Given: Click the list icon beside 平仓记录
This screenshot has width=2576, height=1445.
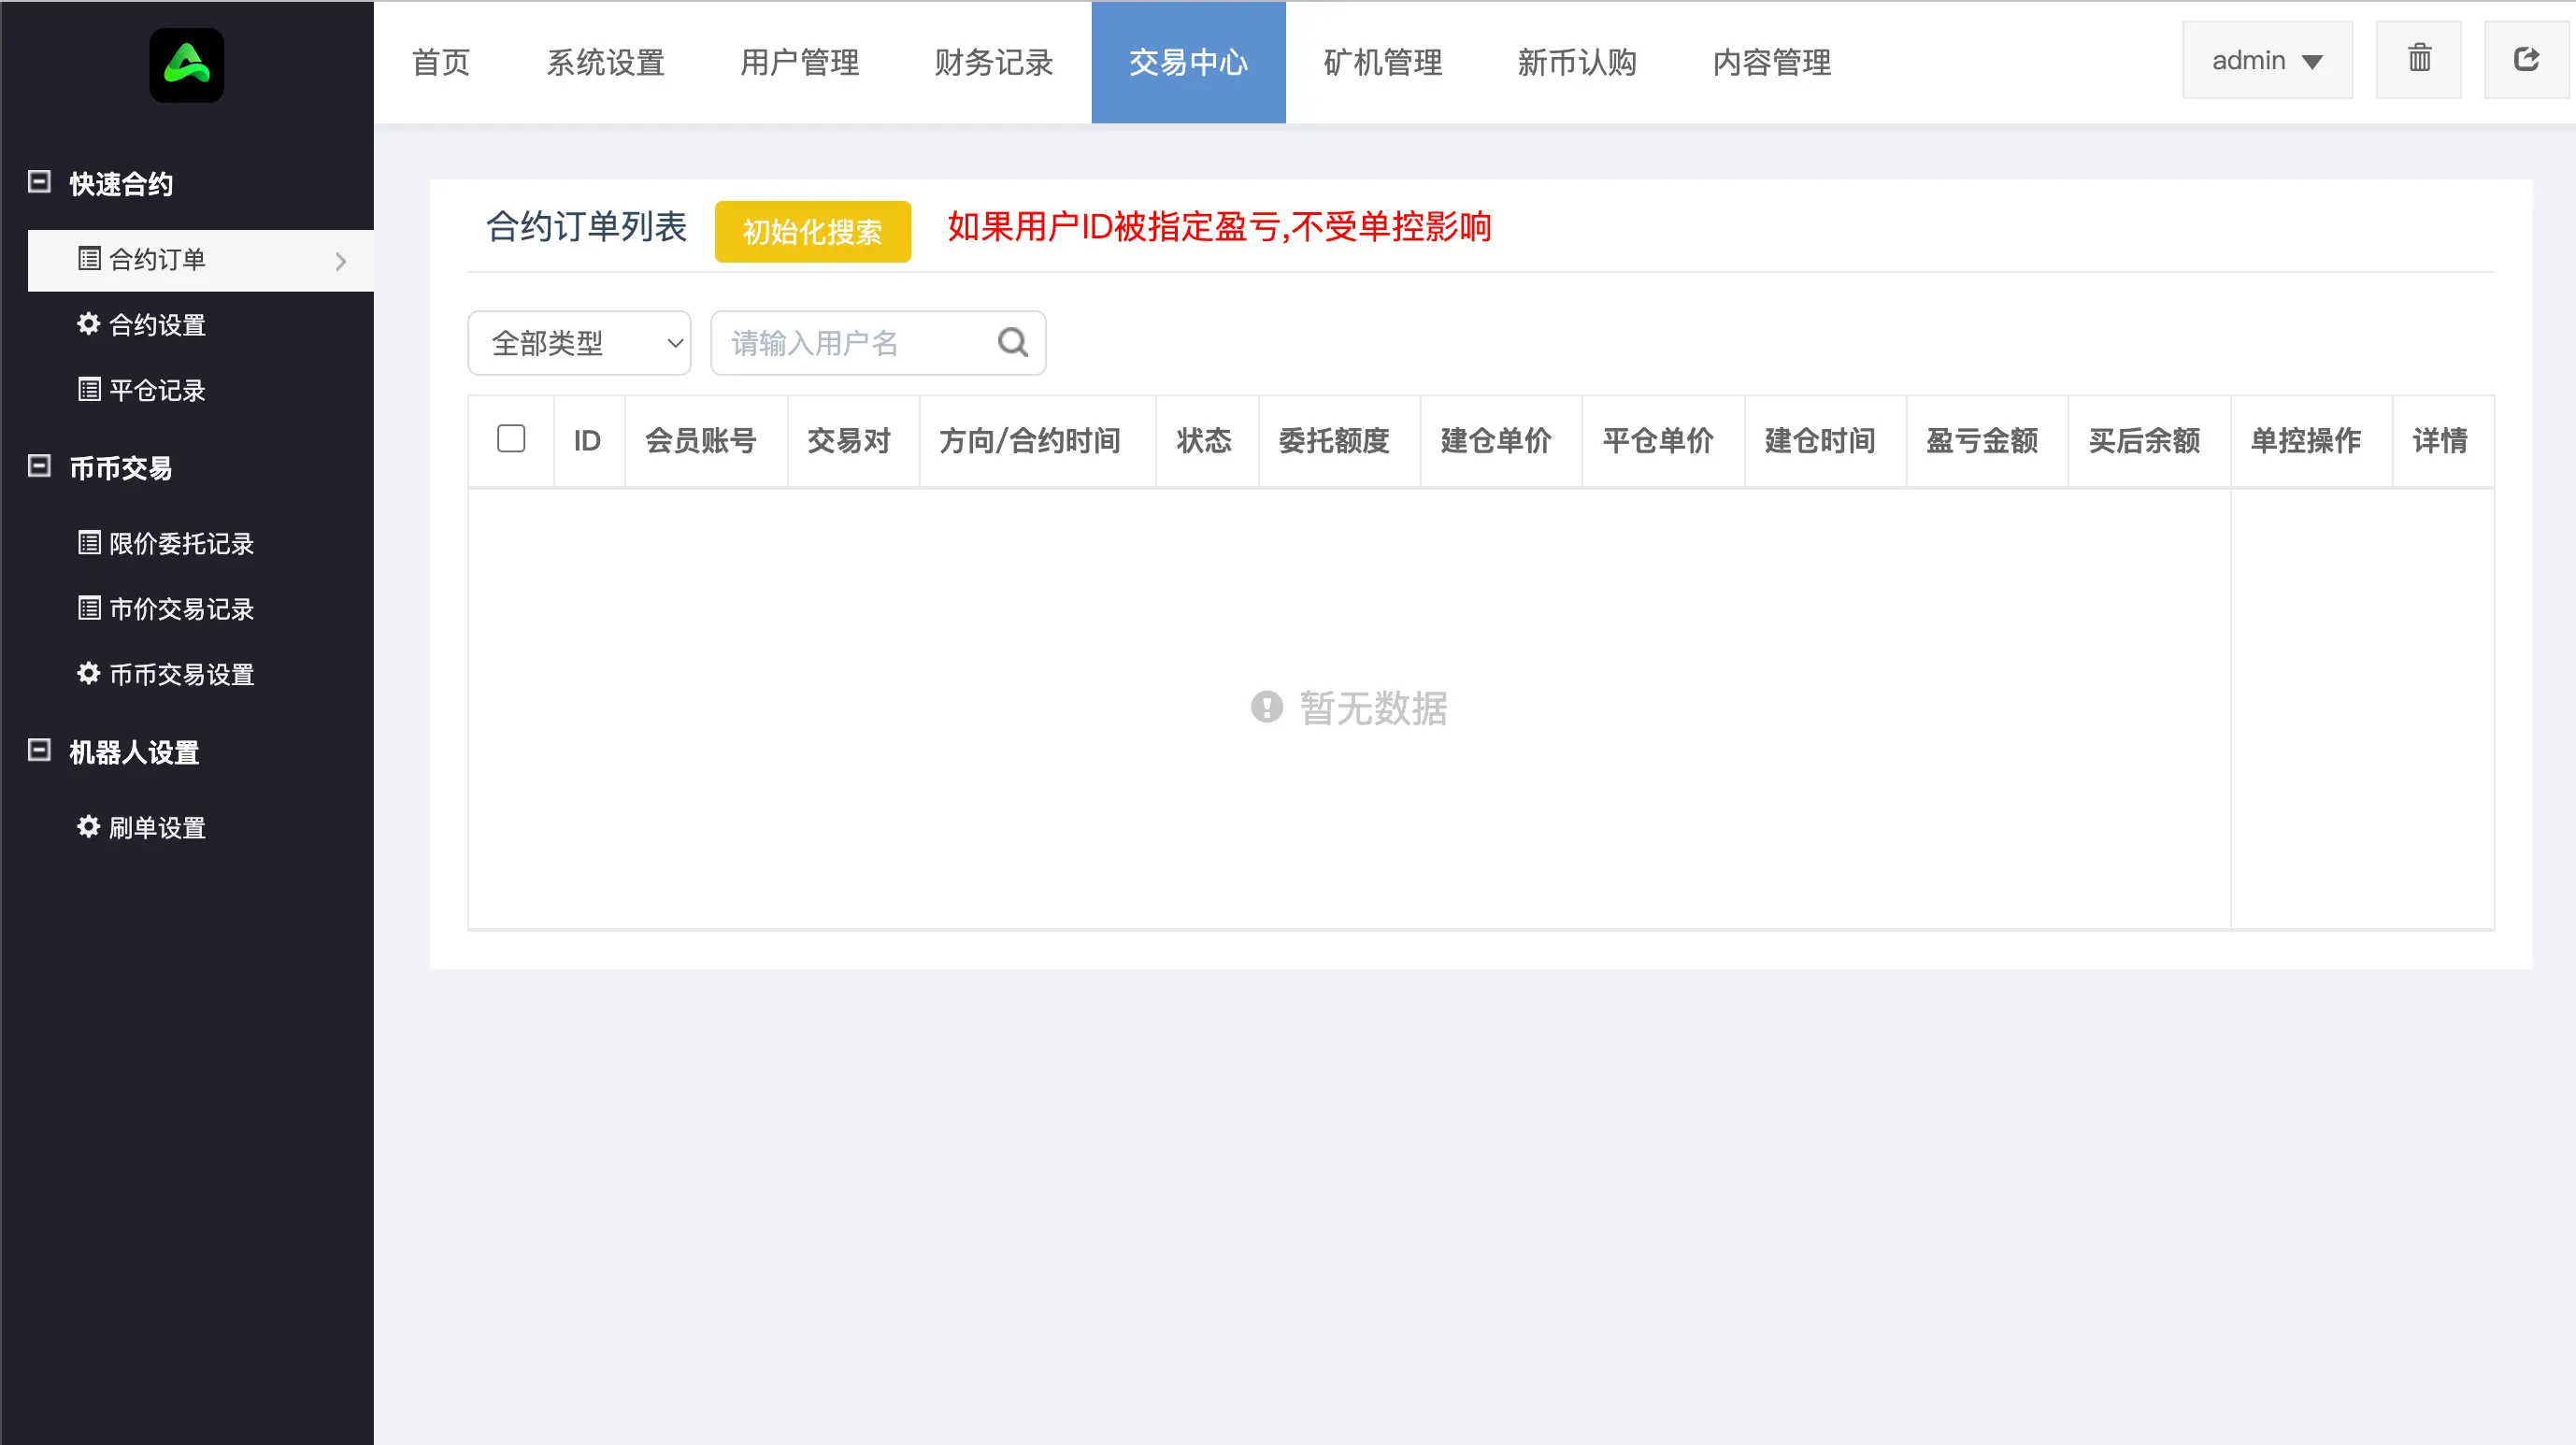Looking at the screenshot, I should coord(89,390).
